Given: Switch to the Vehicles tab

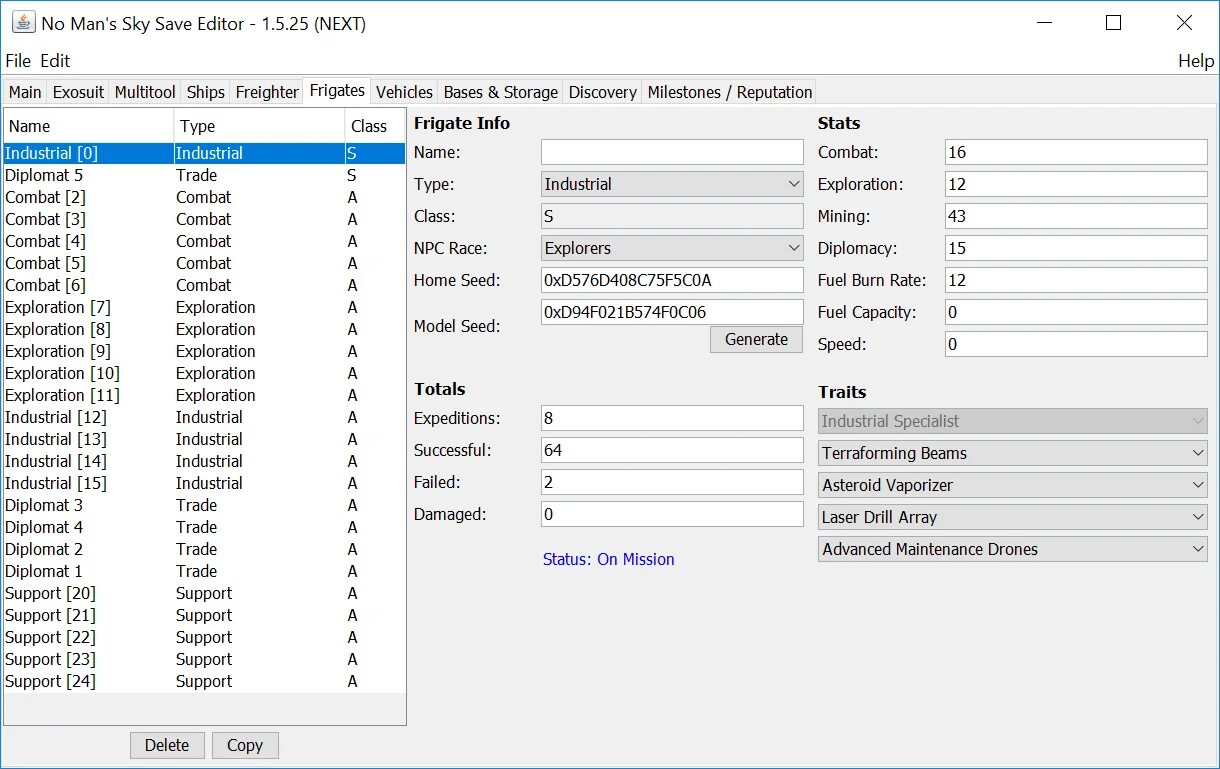Looking at the screenshot, I should point(404,92).
